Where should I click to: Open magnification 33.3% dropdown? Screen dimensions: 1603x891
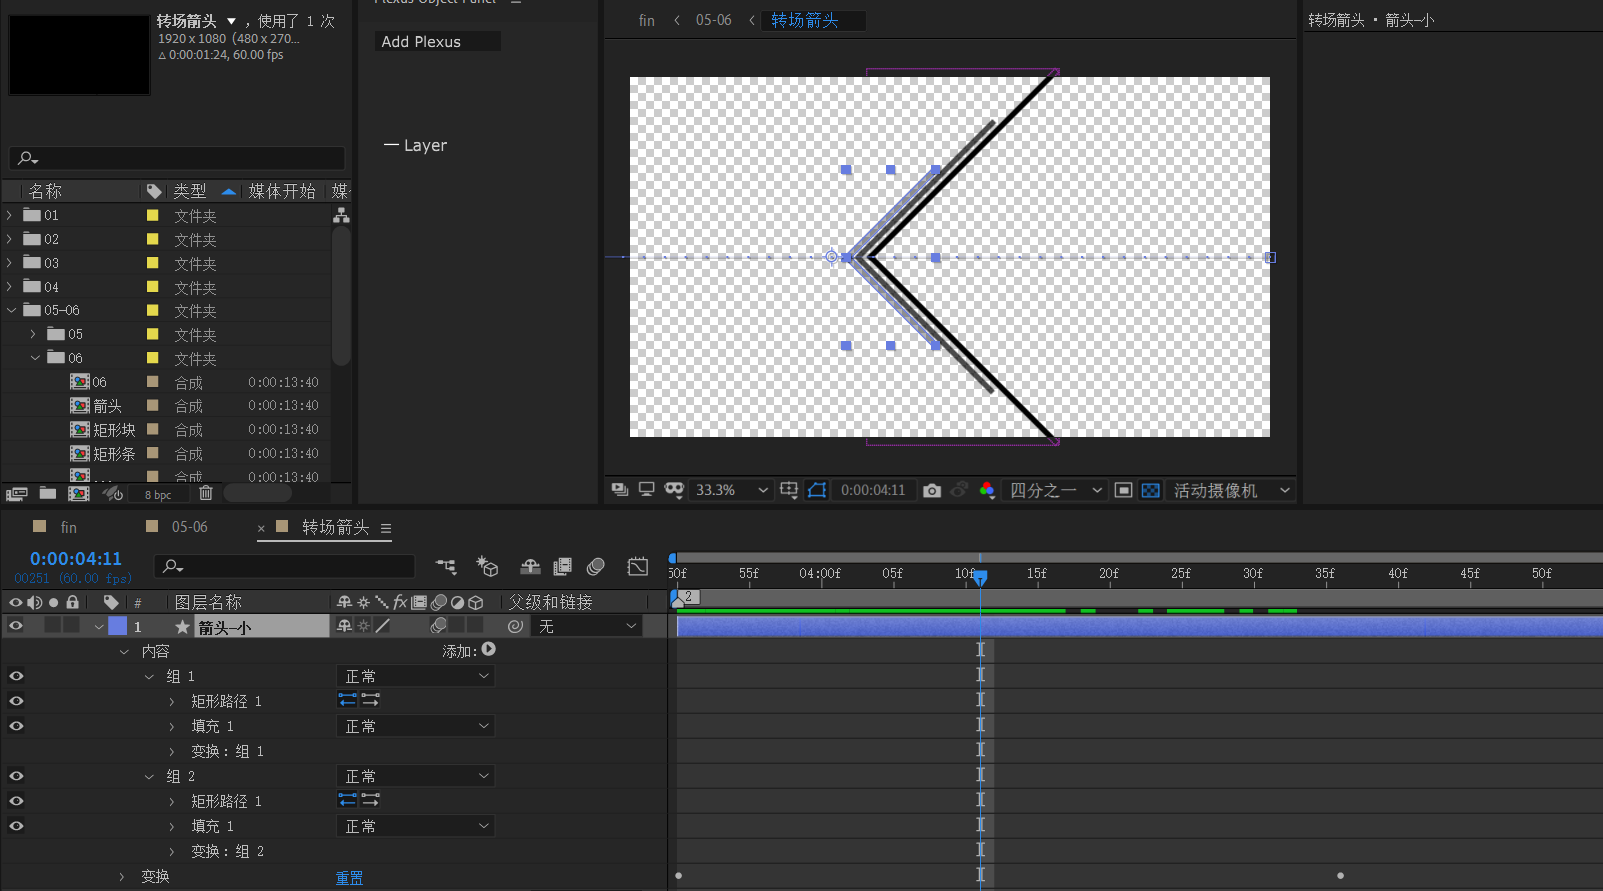(x=732, y=490)
